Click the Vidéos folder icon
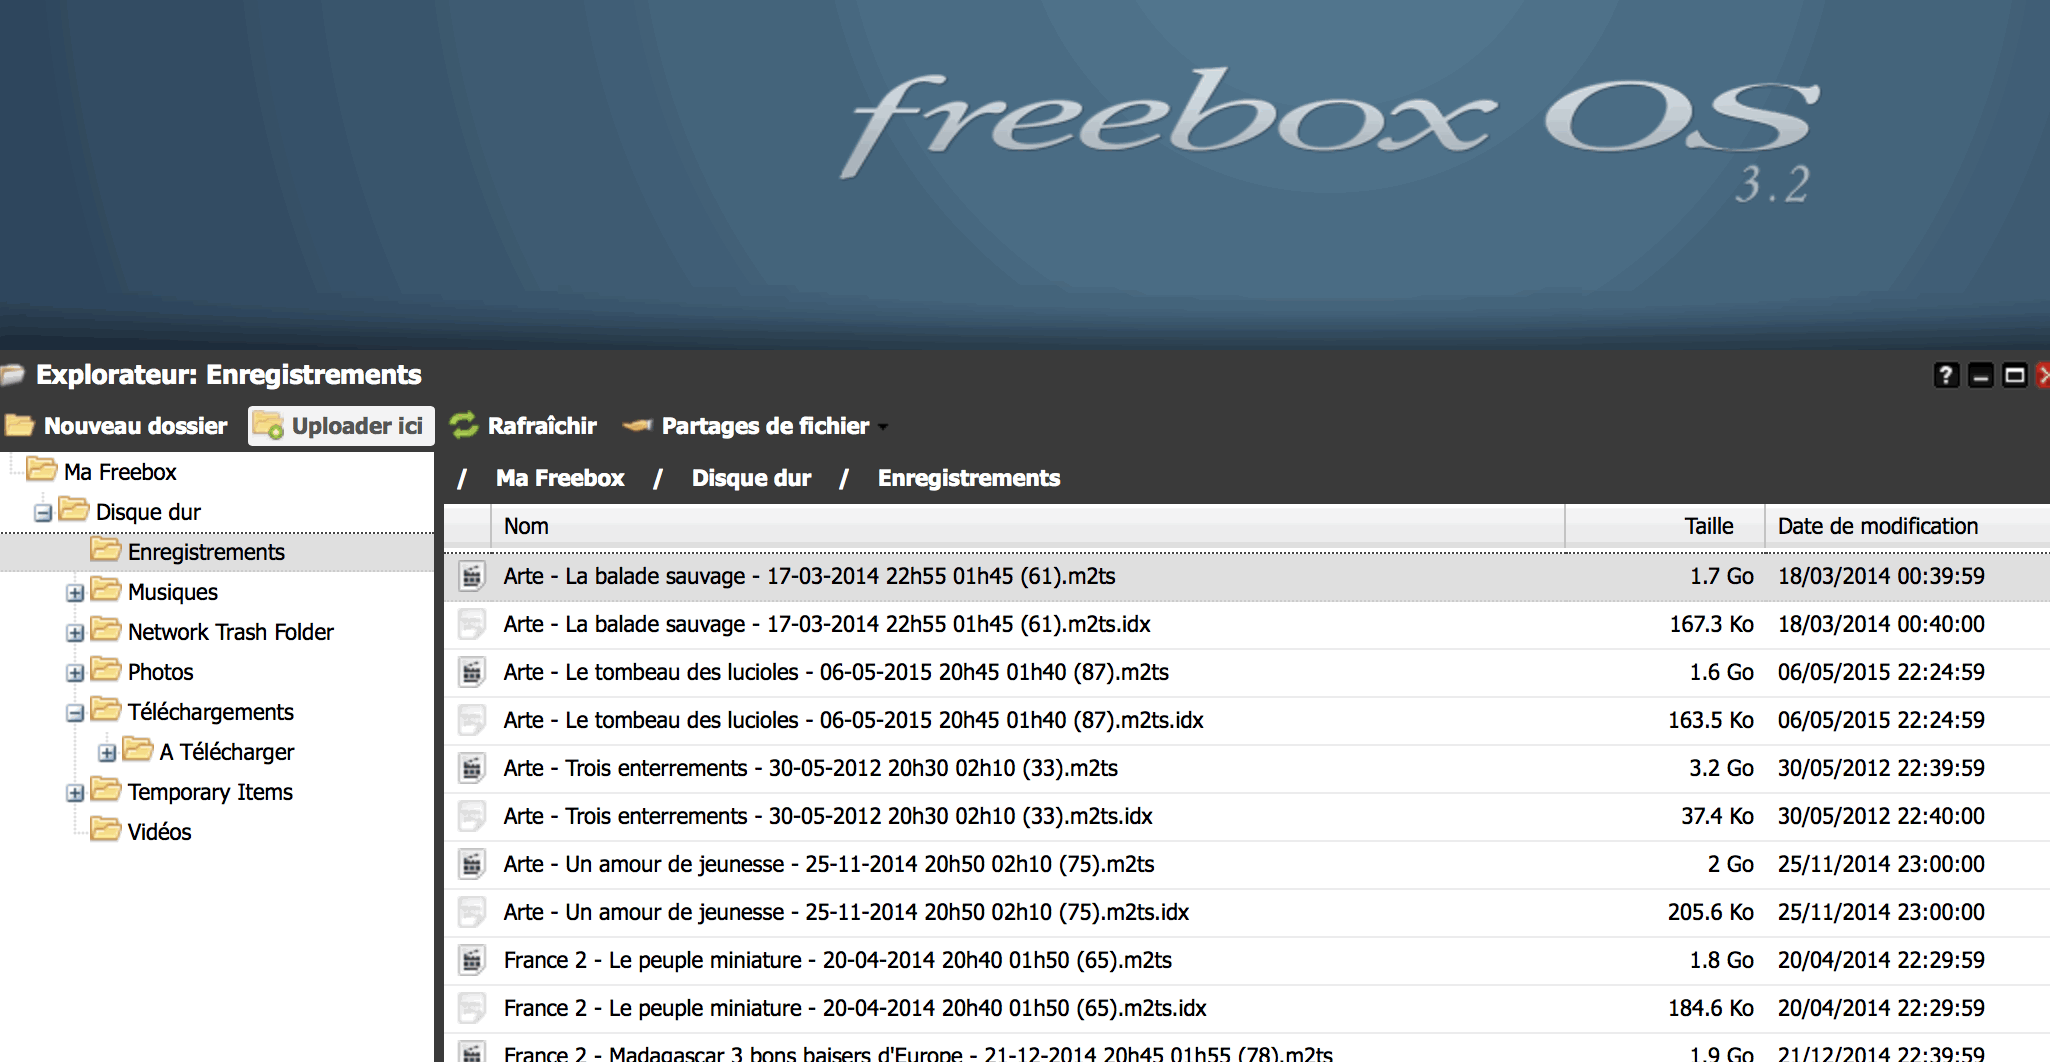 (x=105, y=829)
